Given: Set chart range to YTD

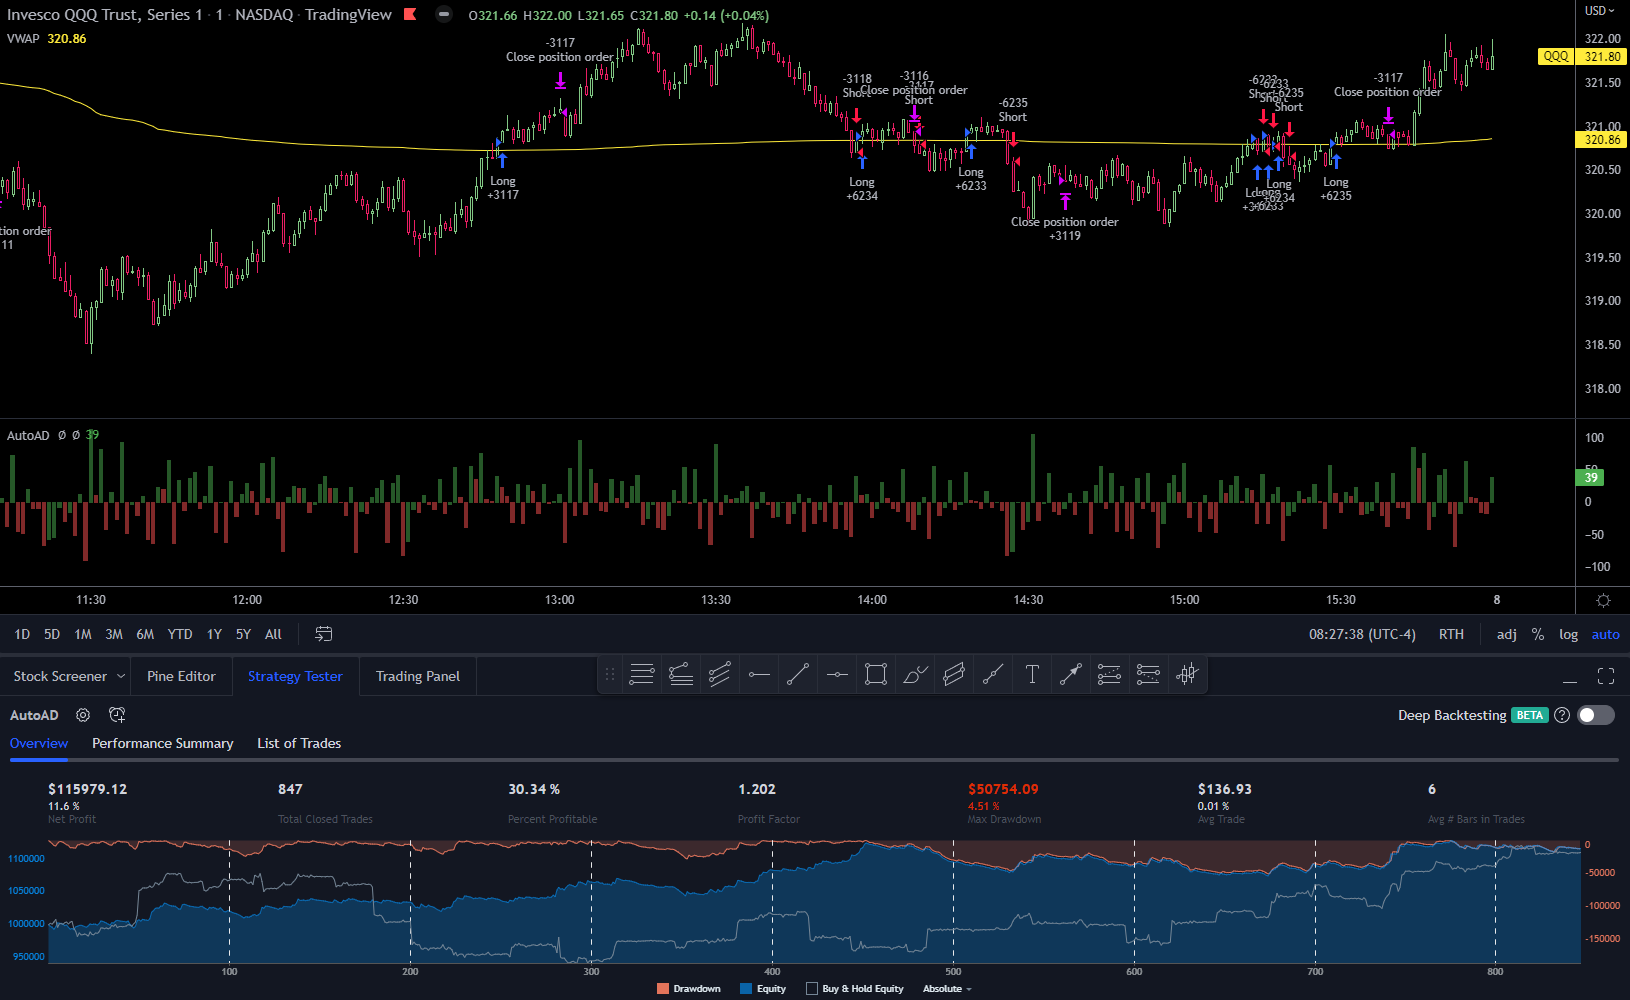Looking at the screenshot, I should click(x=180, y=634).
